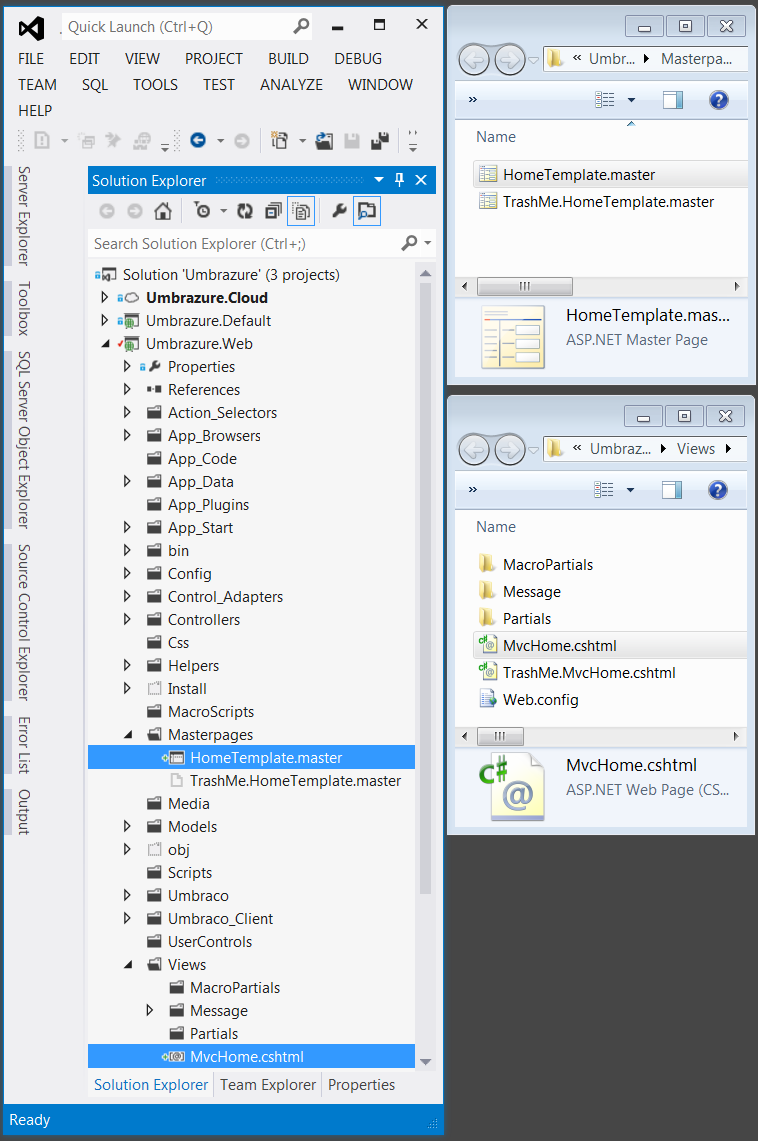The width and height of the screenshot is (758, 1141).
Task: Click Collapse All icon in Solution Explorer
Action: pos(272,211)
